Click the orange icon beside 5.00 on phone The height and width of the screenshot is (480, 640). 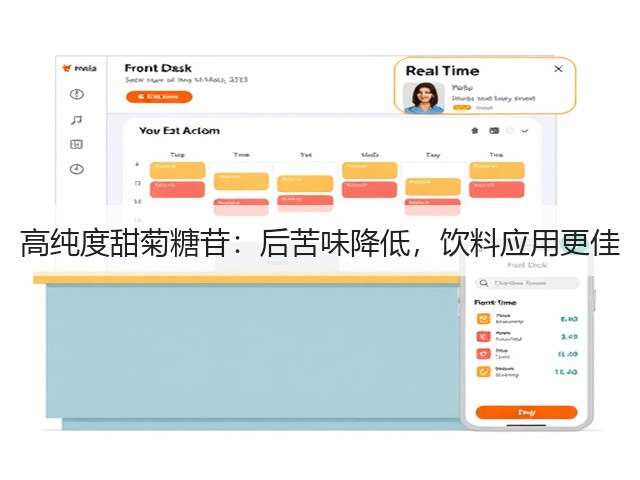[x=484, y=319]
